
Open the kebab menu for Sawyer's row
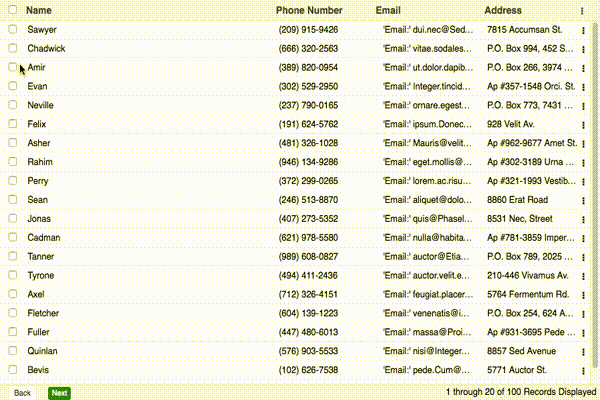tap(583, 30)
